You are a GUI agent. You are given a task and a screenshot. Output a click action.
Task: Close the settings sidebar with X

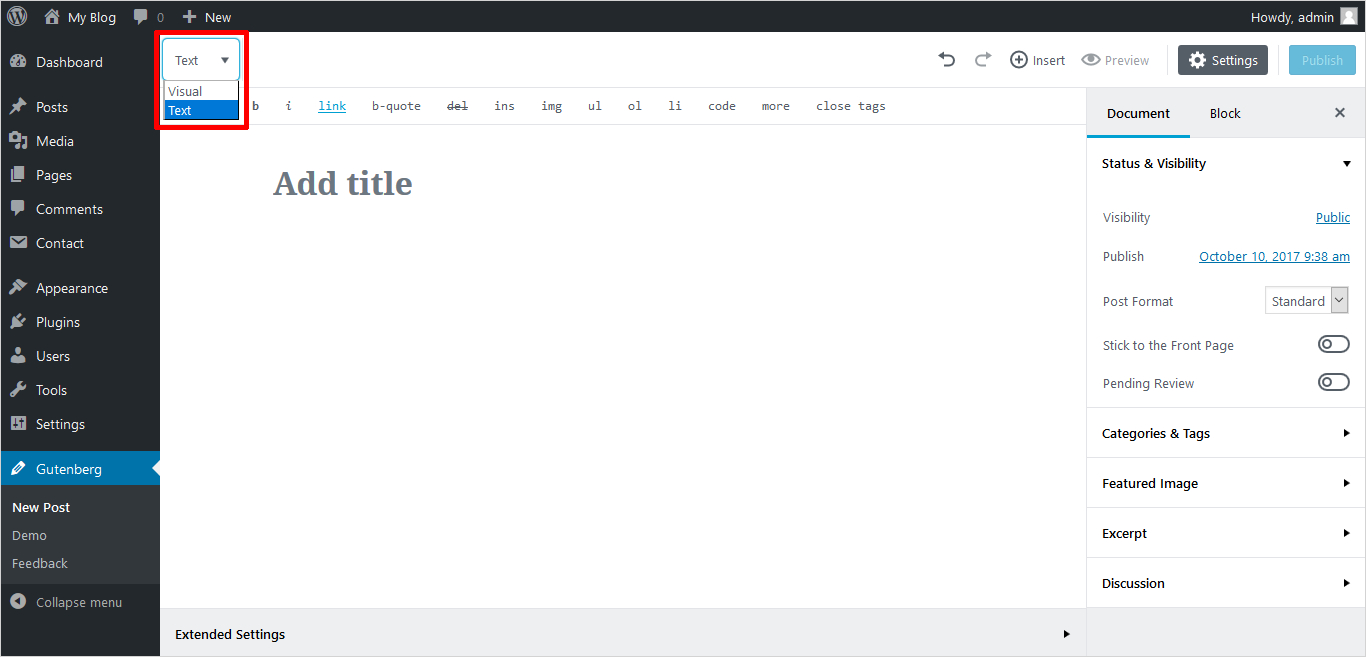click(1340, 113)
